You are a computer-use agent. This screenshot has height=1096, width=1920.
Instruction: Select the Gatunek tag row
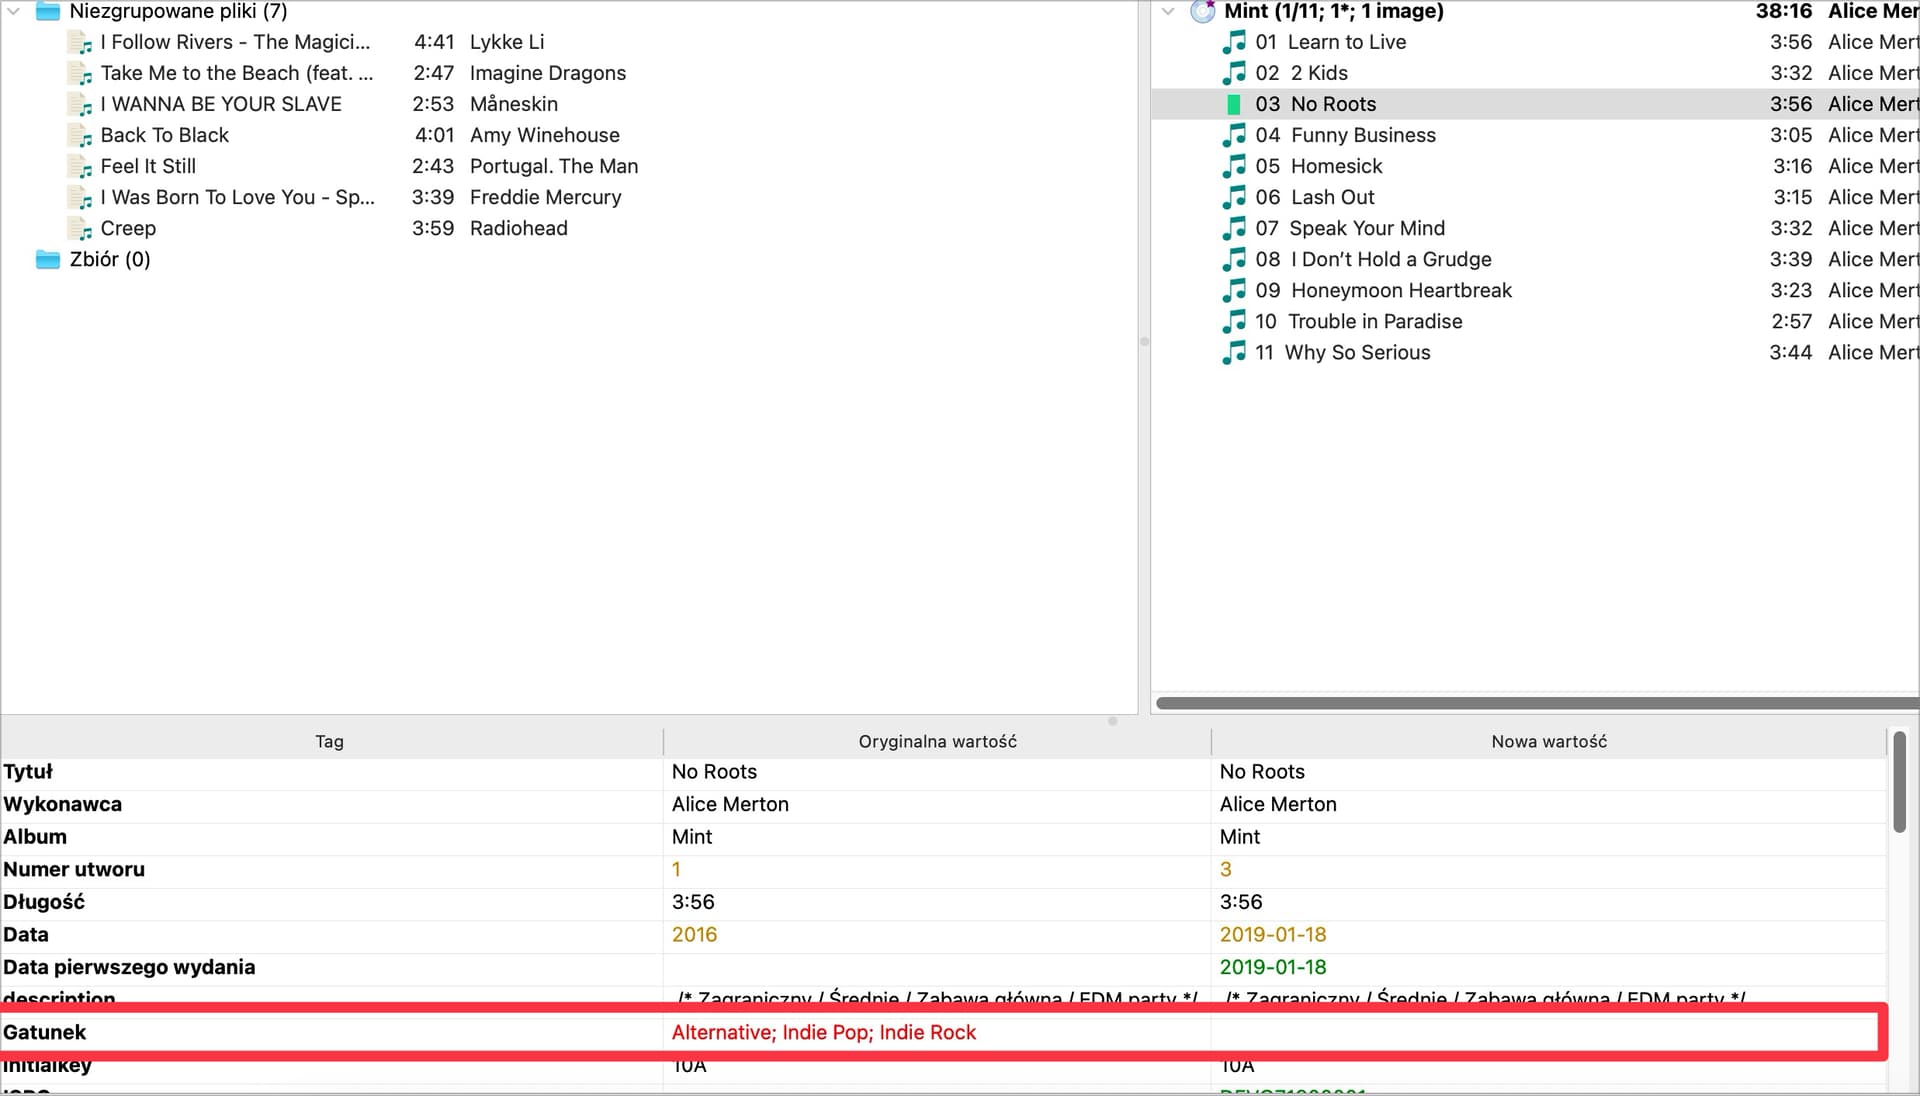coord(45,1033)
